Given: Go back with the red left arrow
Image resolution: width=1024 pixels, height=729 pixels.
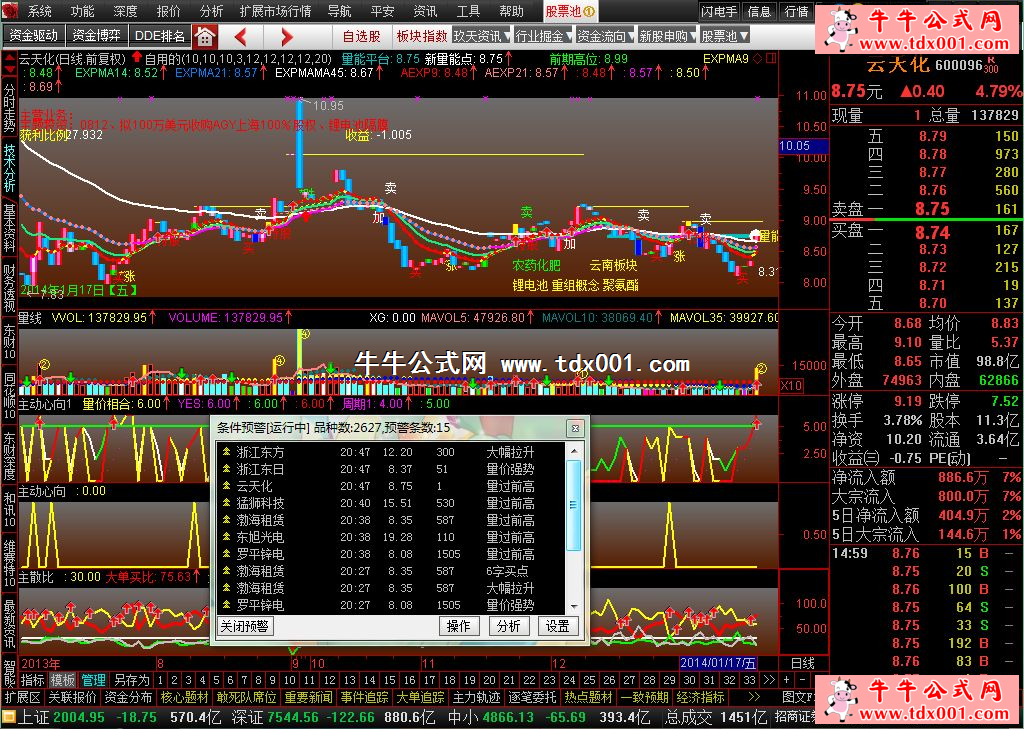Looking at the screenshot, I should pos(240,37).
